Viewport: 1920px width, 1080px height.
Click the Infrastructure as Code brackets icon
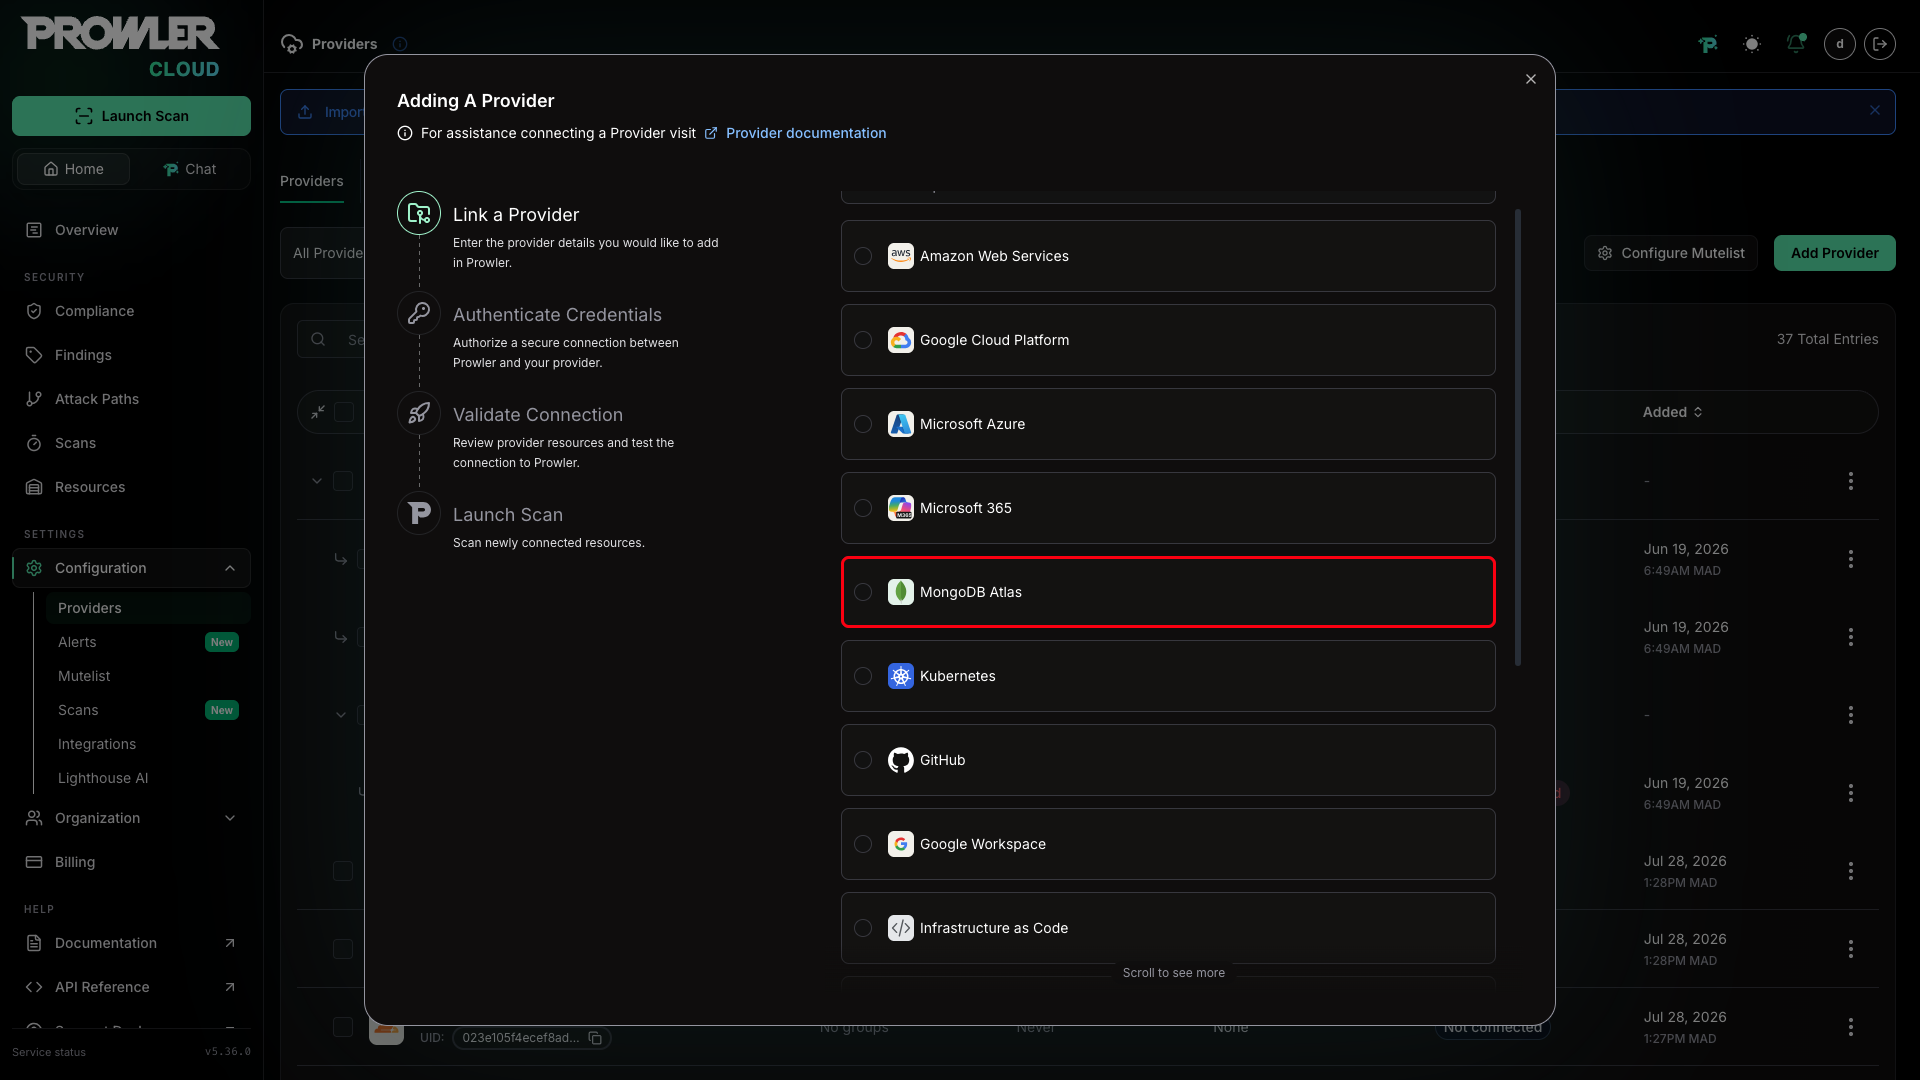901,928
